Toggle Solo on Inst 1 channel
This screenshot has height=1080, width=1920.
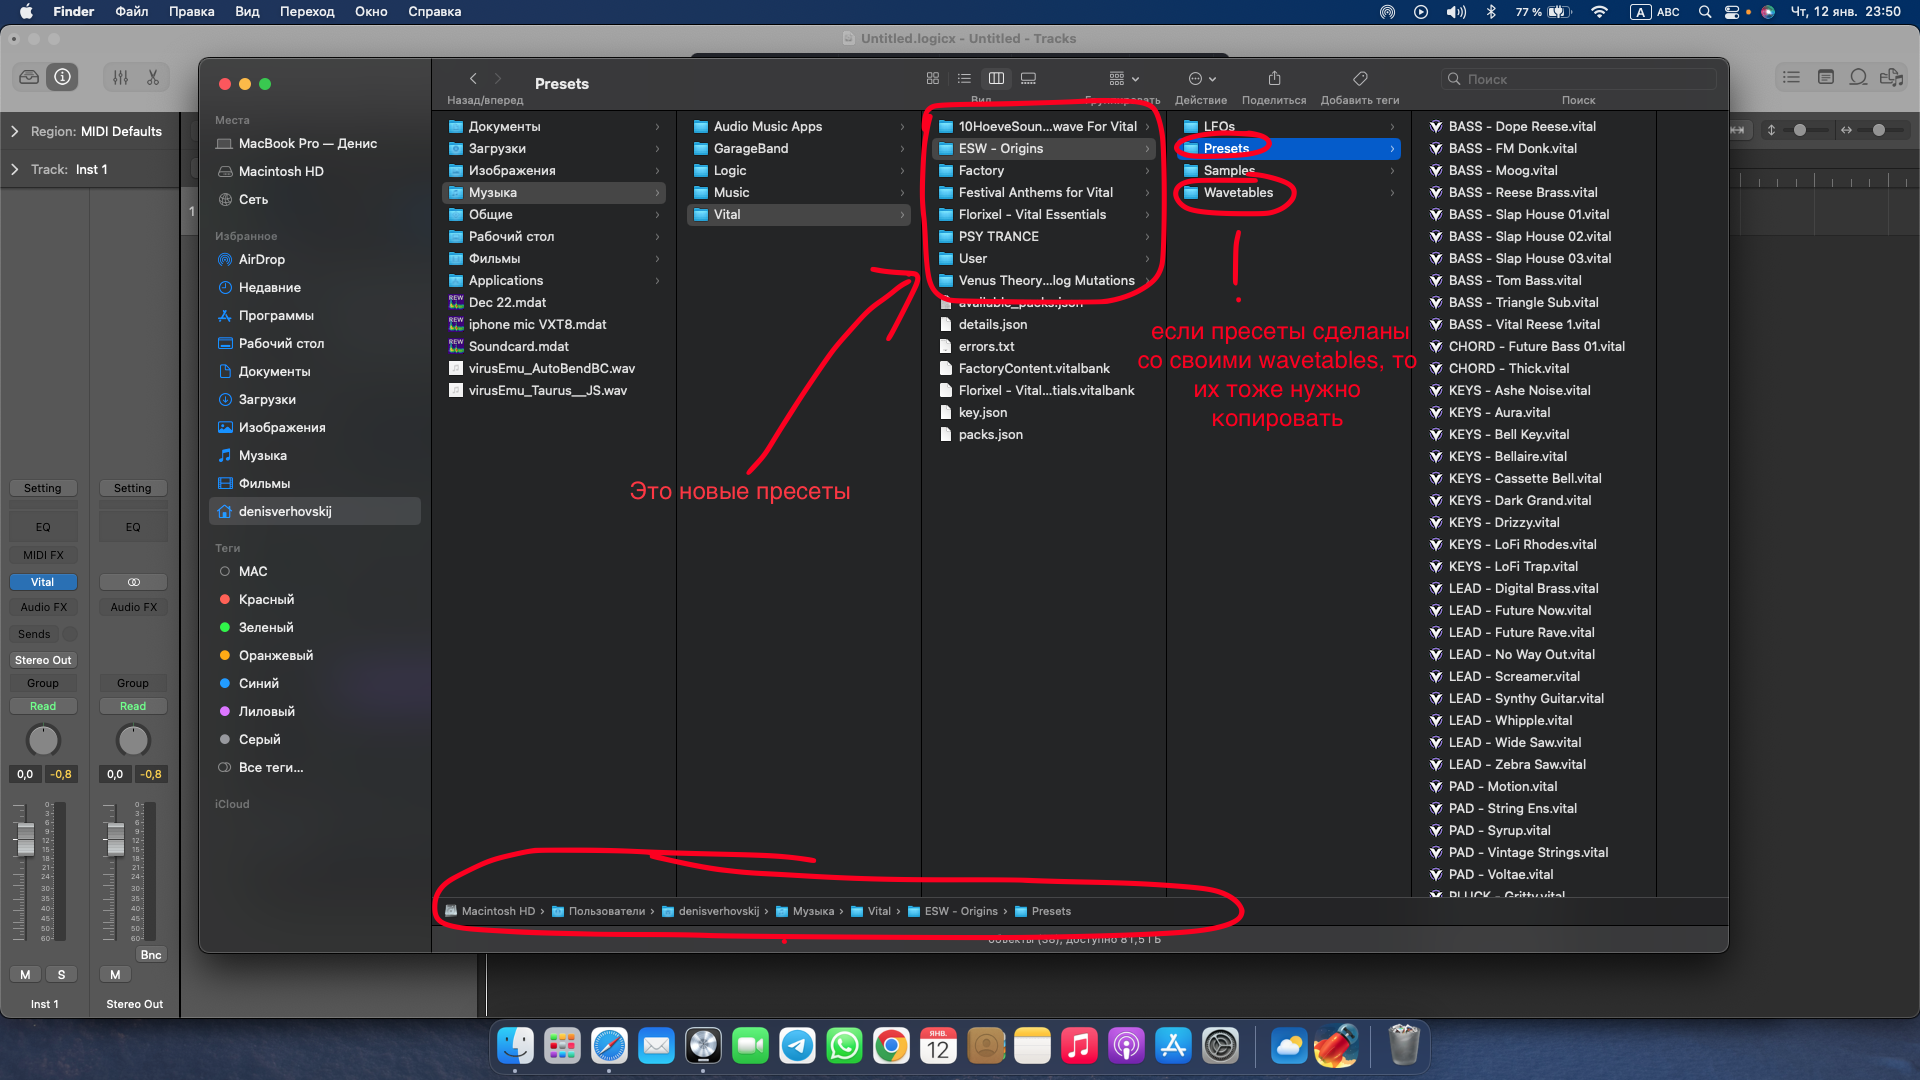(61, 974)
